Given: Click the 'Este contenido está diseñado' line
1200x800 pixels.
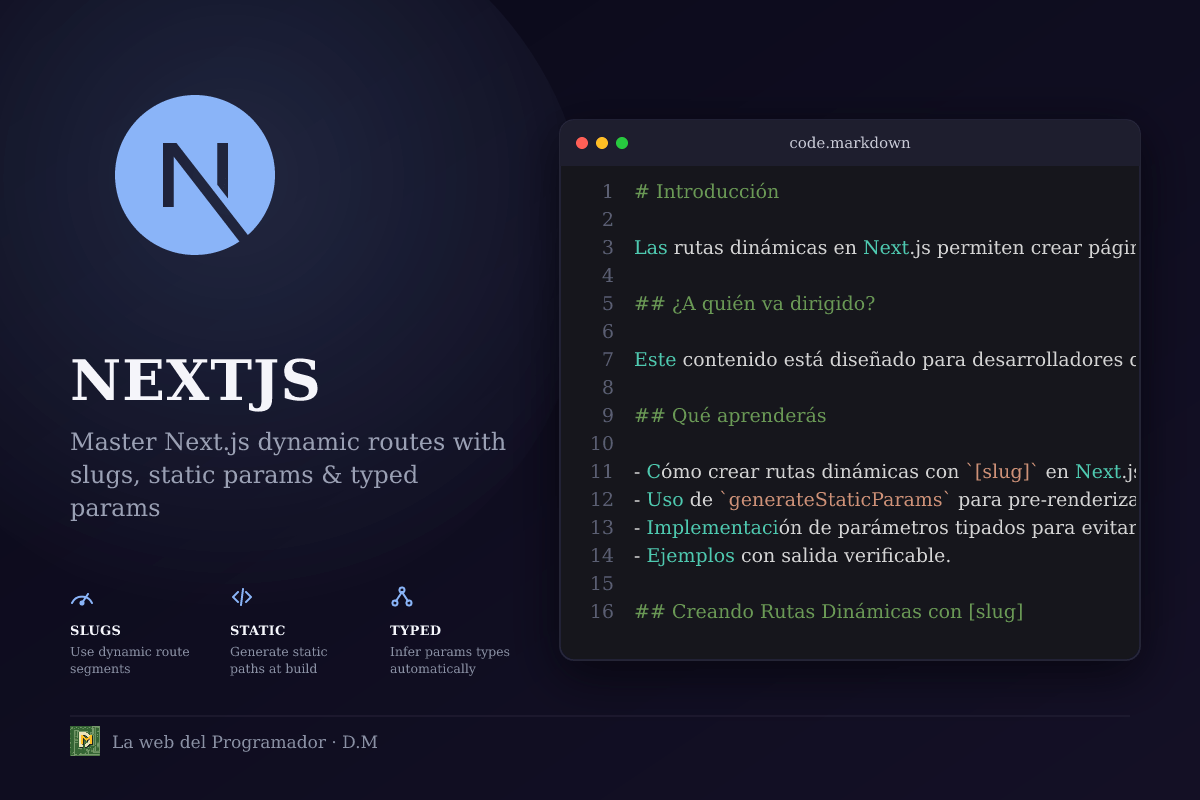Looking at the screenshot, I should click(x=885, y=359).
